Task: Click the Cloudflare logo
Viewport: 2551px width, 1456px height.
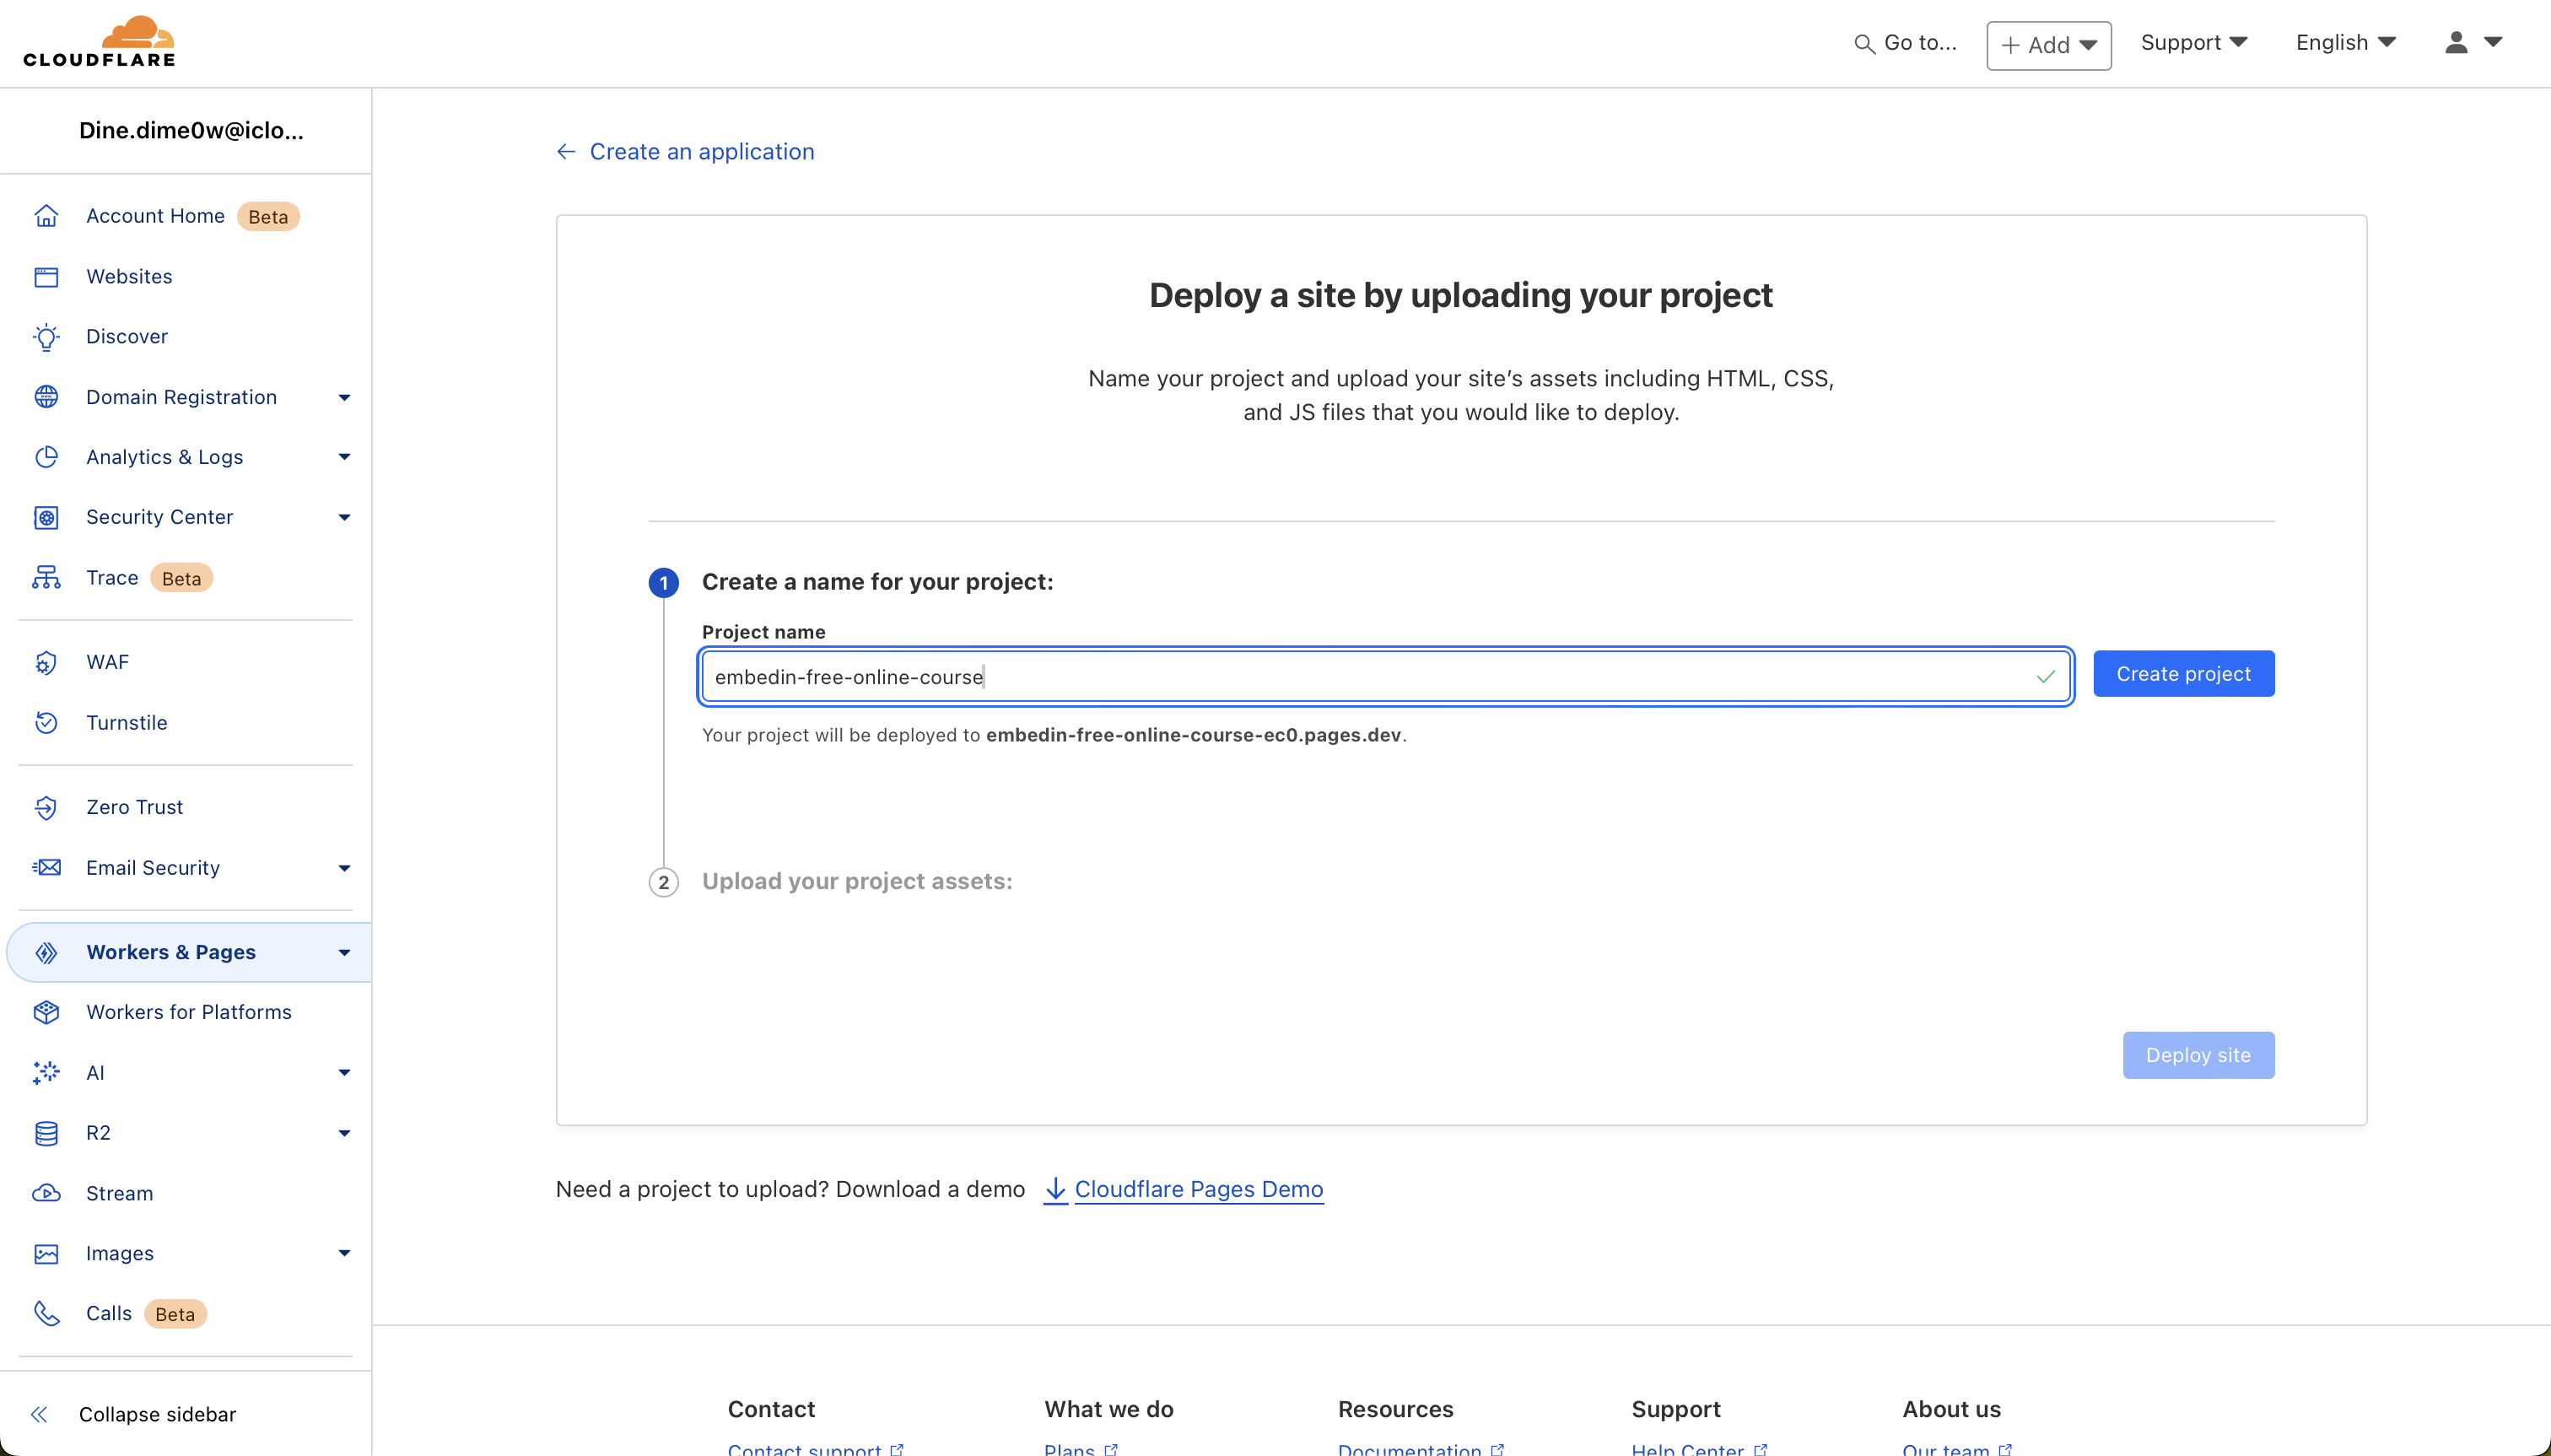Action: [x=99, y=42]
